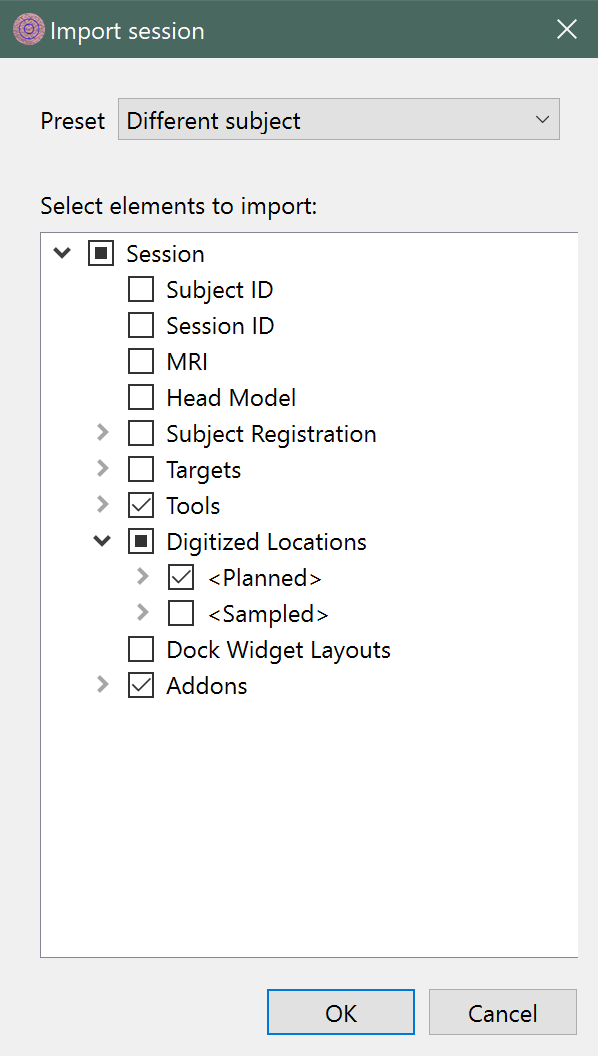Check the Dock Widget Layouts checkbox
Screen dimensions: 598x1056
pos(141,650)
